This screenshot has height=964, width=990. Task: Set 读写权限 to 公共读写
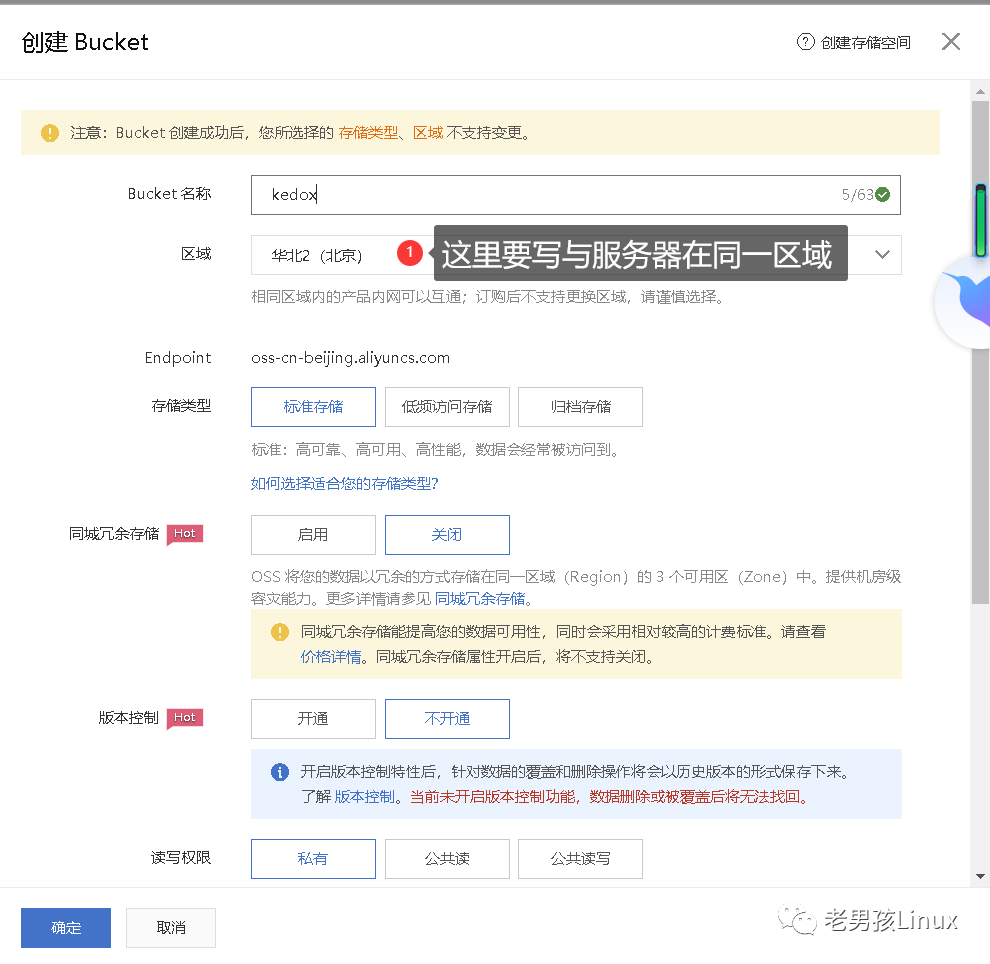pyautogui.click(x=580, y=859)
